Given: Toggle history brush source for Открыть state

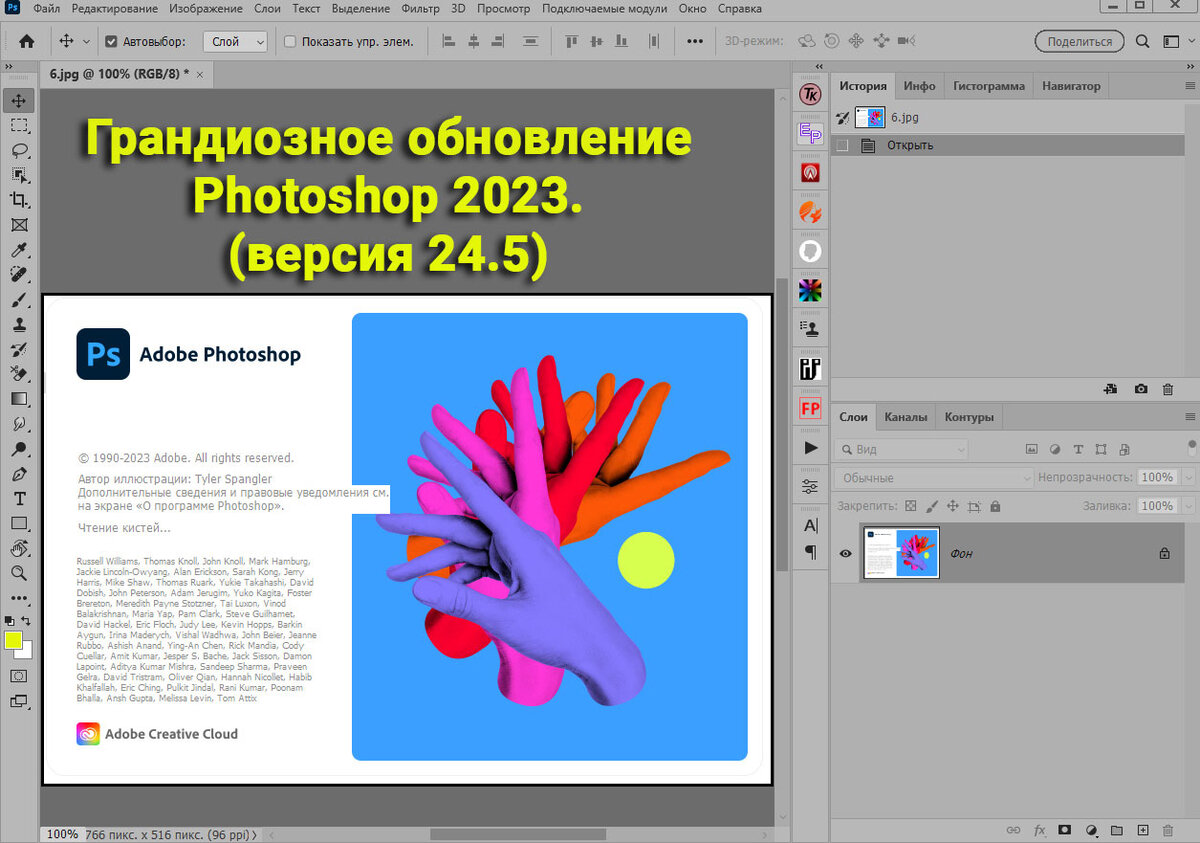Looking at the screenshot, I should tap(842, 145).
